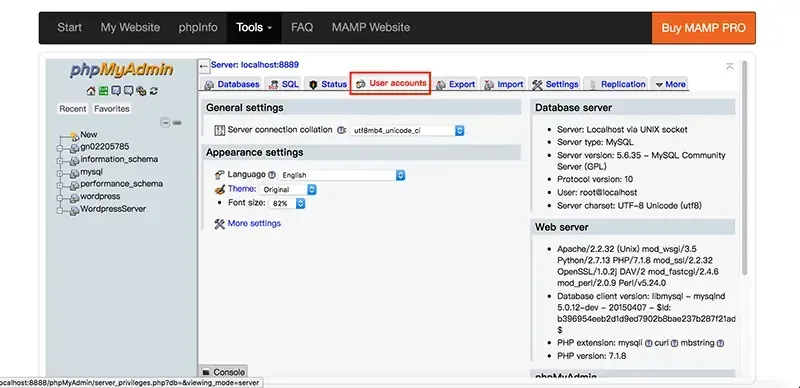Click the WordpressServer database icon
This screenshot has height=388, width=800.
74,210
